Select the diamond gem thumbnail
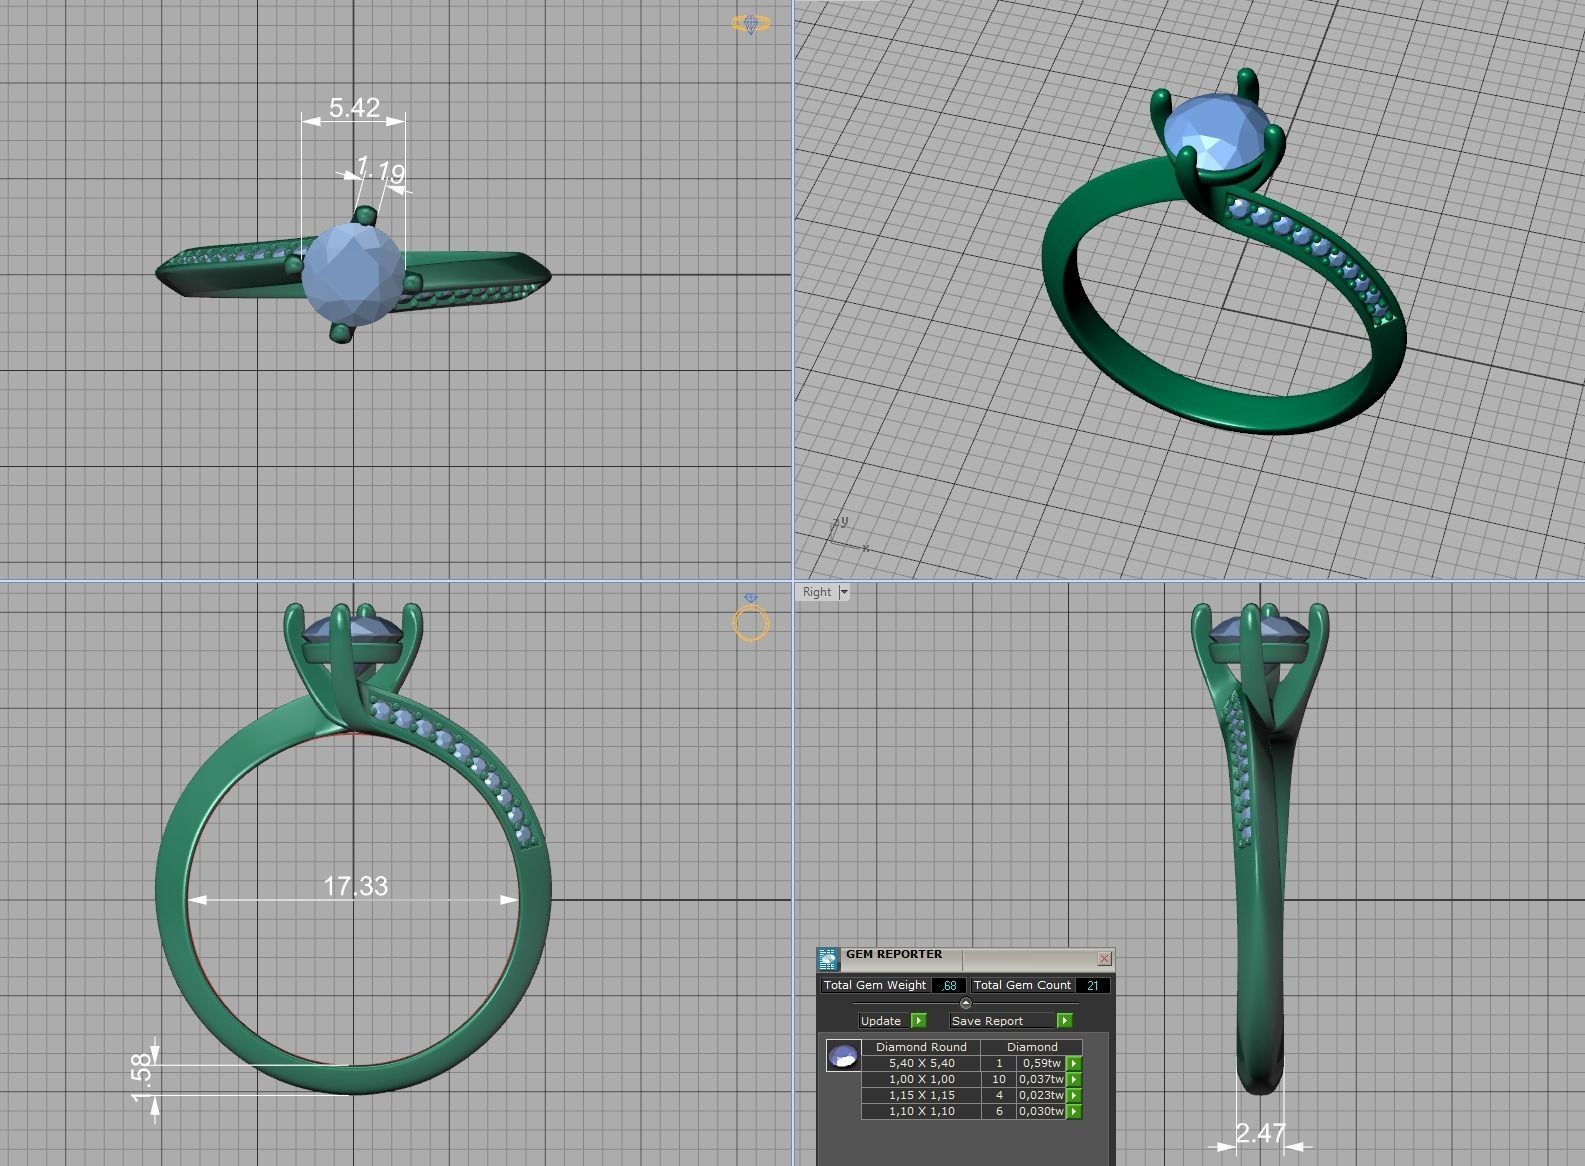1585x1166 pixels. [x=843, y=1055]
